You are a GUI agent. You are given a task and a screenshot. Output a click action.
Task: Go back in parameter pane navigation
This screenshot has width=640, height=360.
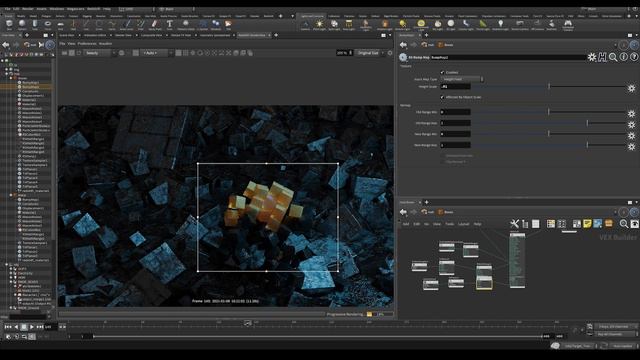click(x=403, y=45)
